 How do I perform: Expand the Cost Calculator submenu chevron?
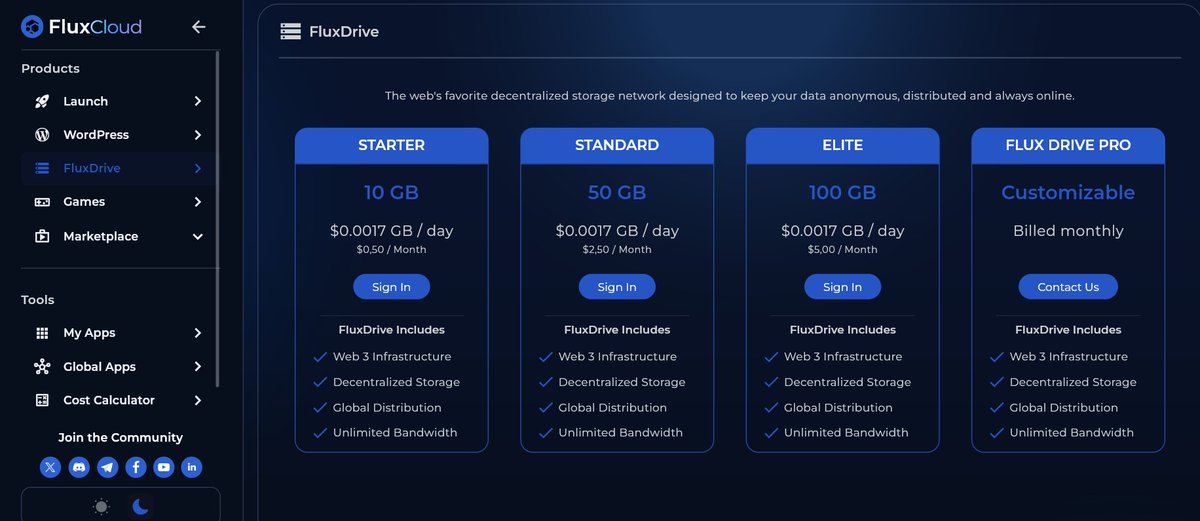198,400
